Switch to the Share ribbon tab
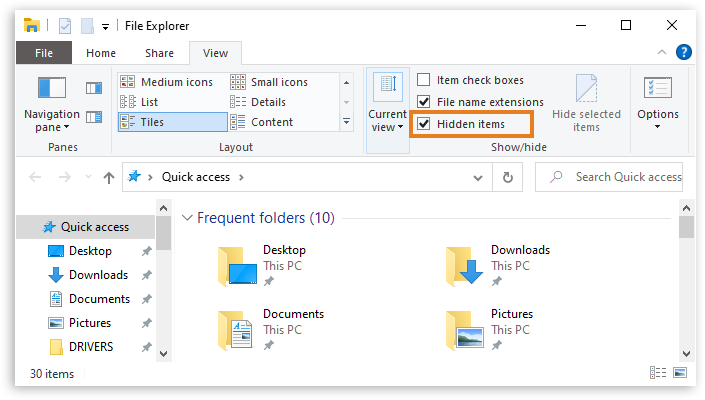The image size is (705, 400). tap(159, 53)
